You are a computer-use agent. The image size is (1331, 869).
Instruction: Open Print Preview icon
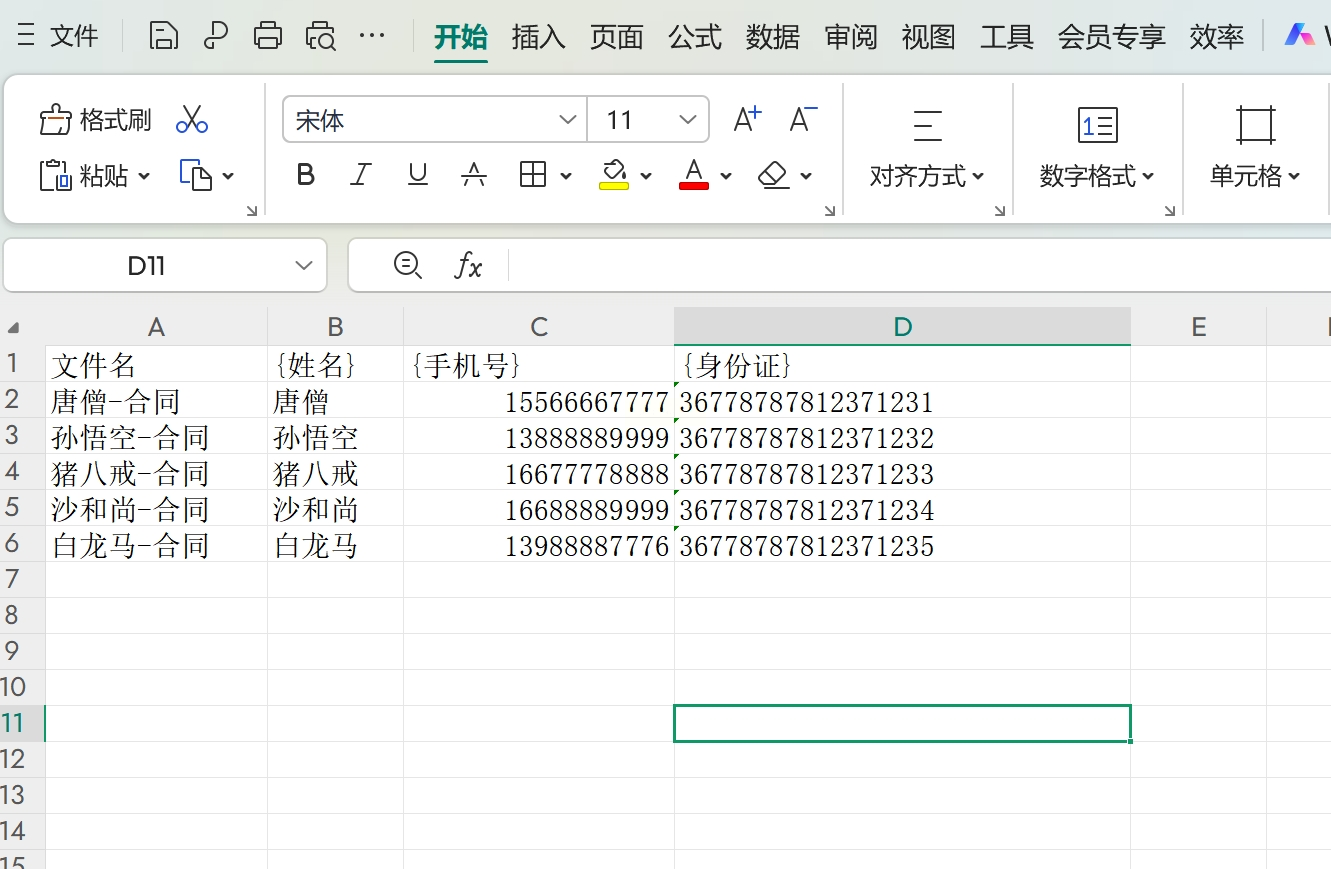point(321,36)
